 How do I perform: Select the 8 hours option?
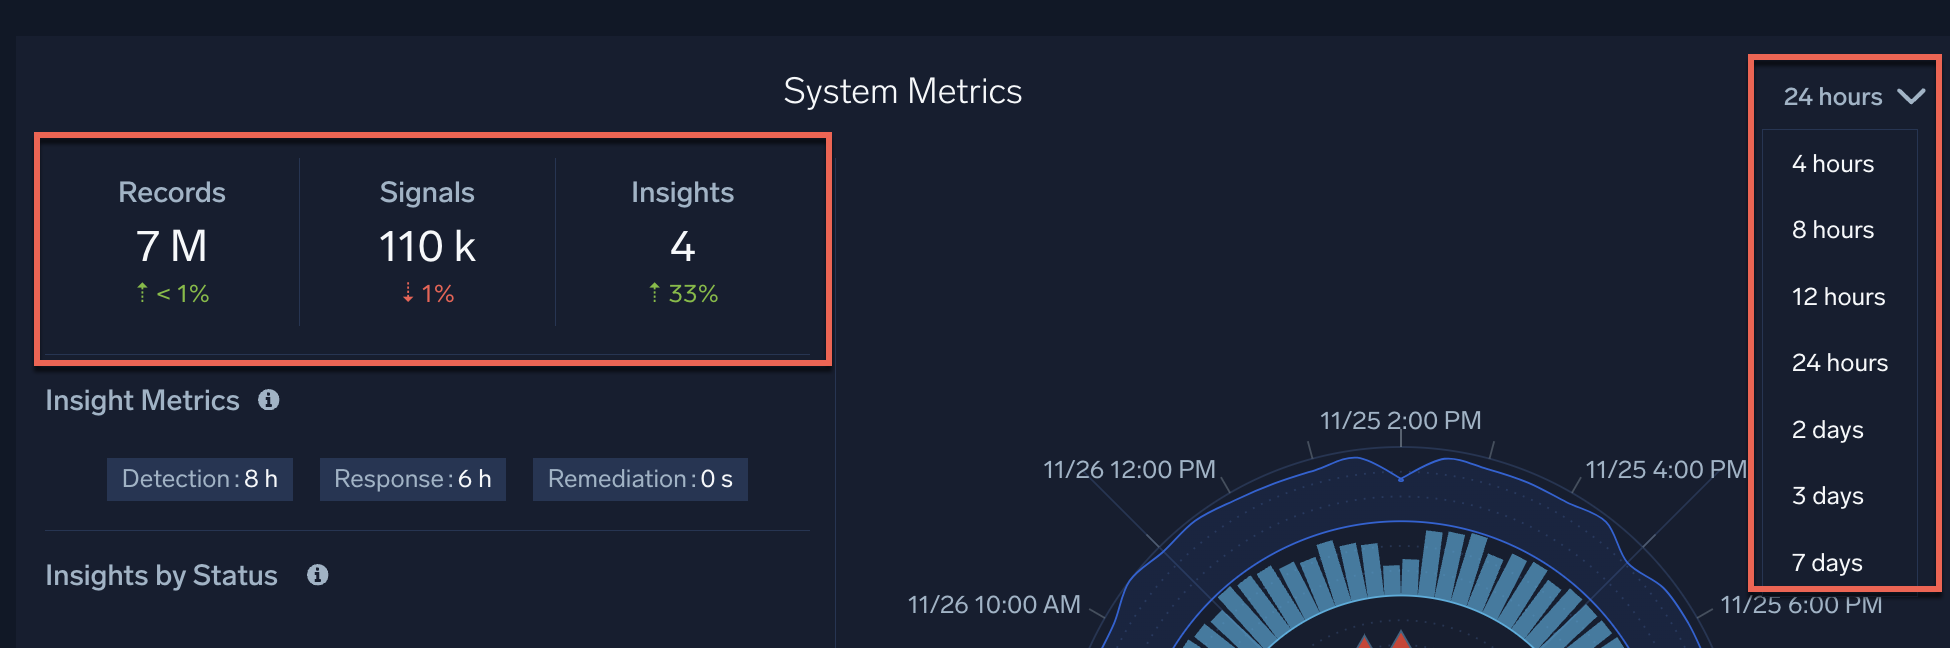point(1832,230)
